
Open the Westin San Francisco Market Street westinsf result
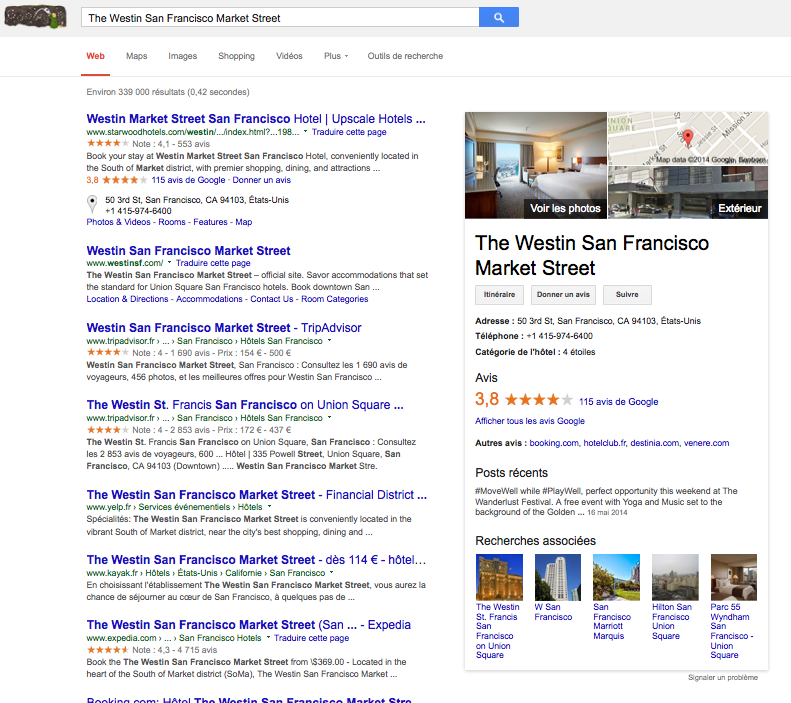point(188,251)
